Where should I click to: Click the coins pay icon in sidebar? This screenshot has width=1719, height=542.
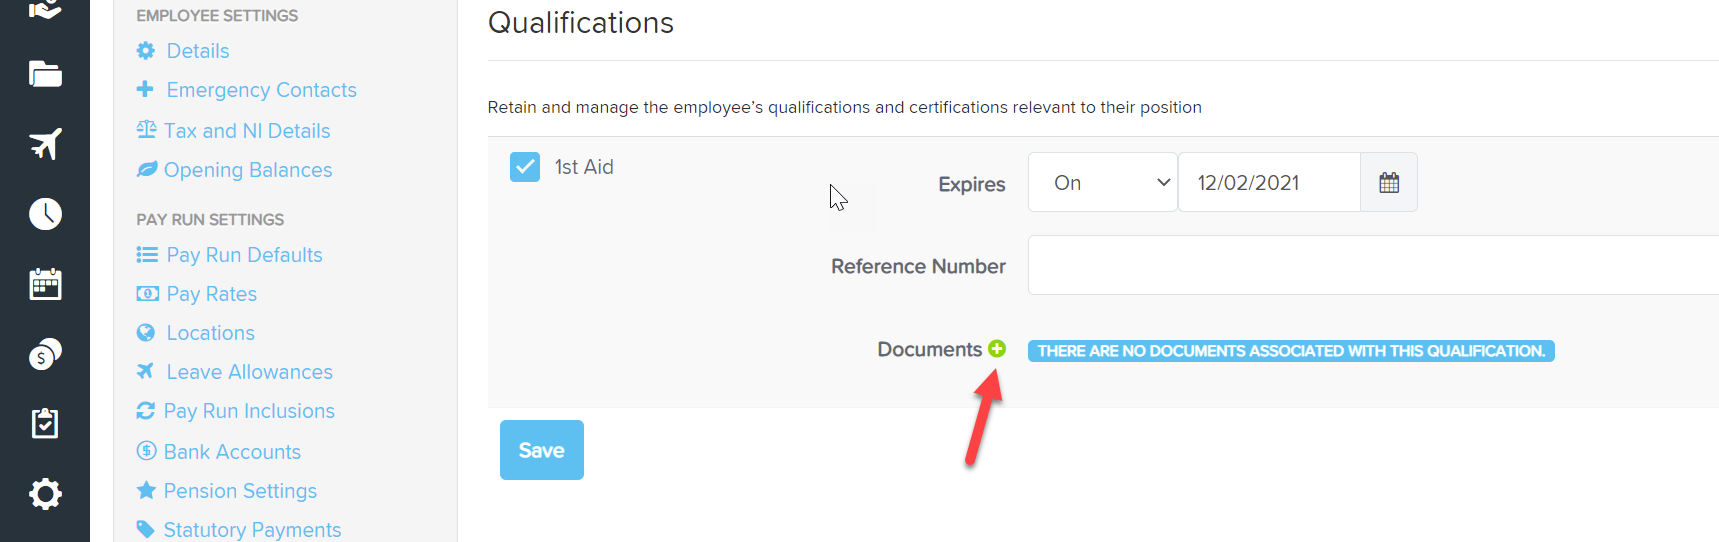point(45,354)
